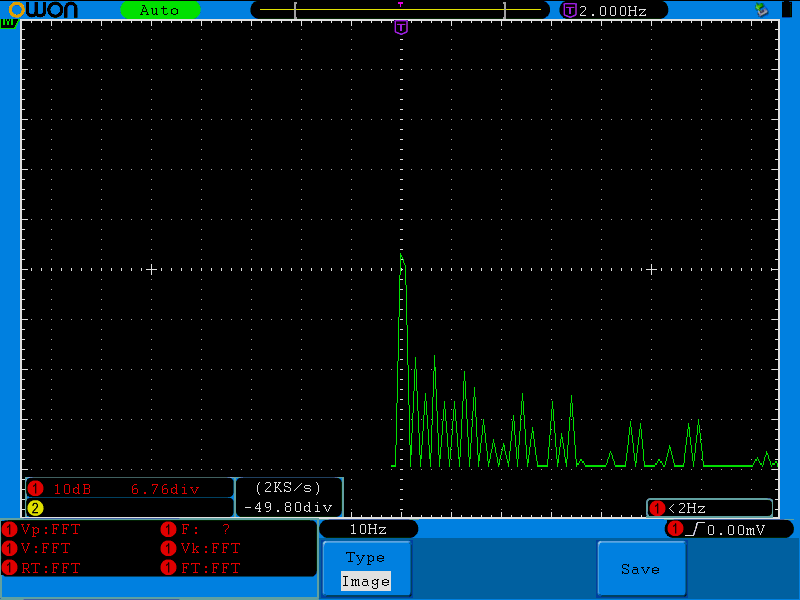Click the green Auto status indicator
This screenshot has height=600, width=800.
click(159, 10)
